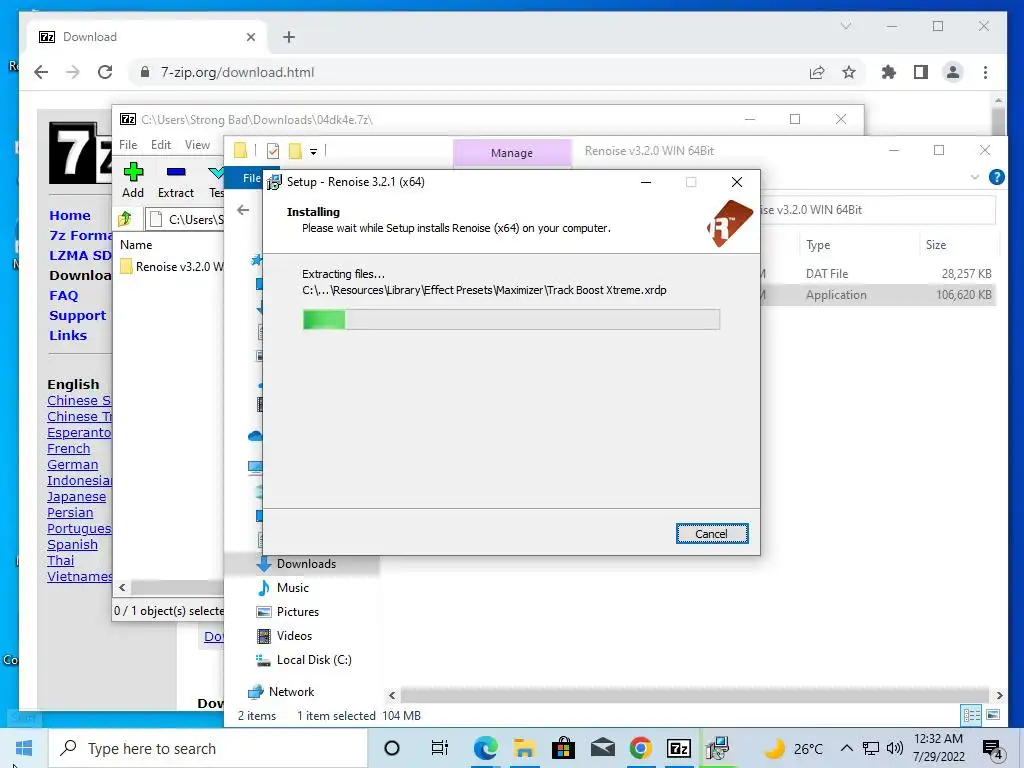
Task: Open the View menu in the 7-Zip window
Action: pyautogui.click(x=197, y=144)
